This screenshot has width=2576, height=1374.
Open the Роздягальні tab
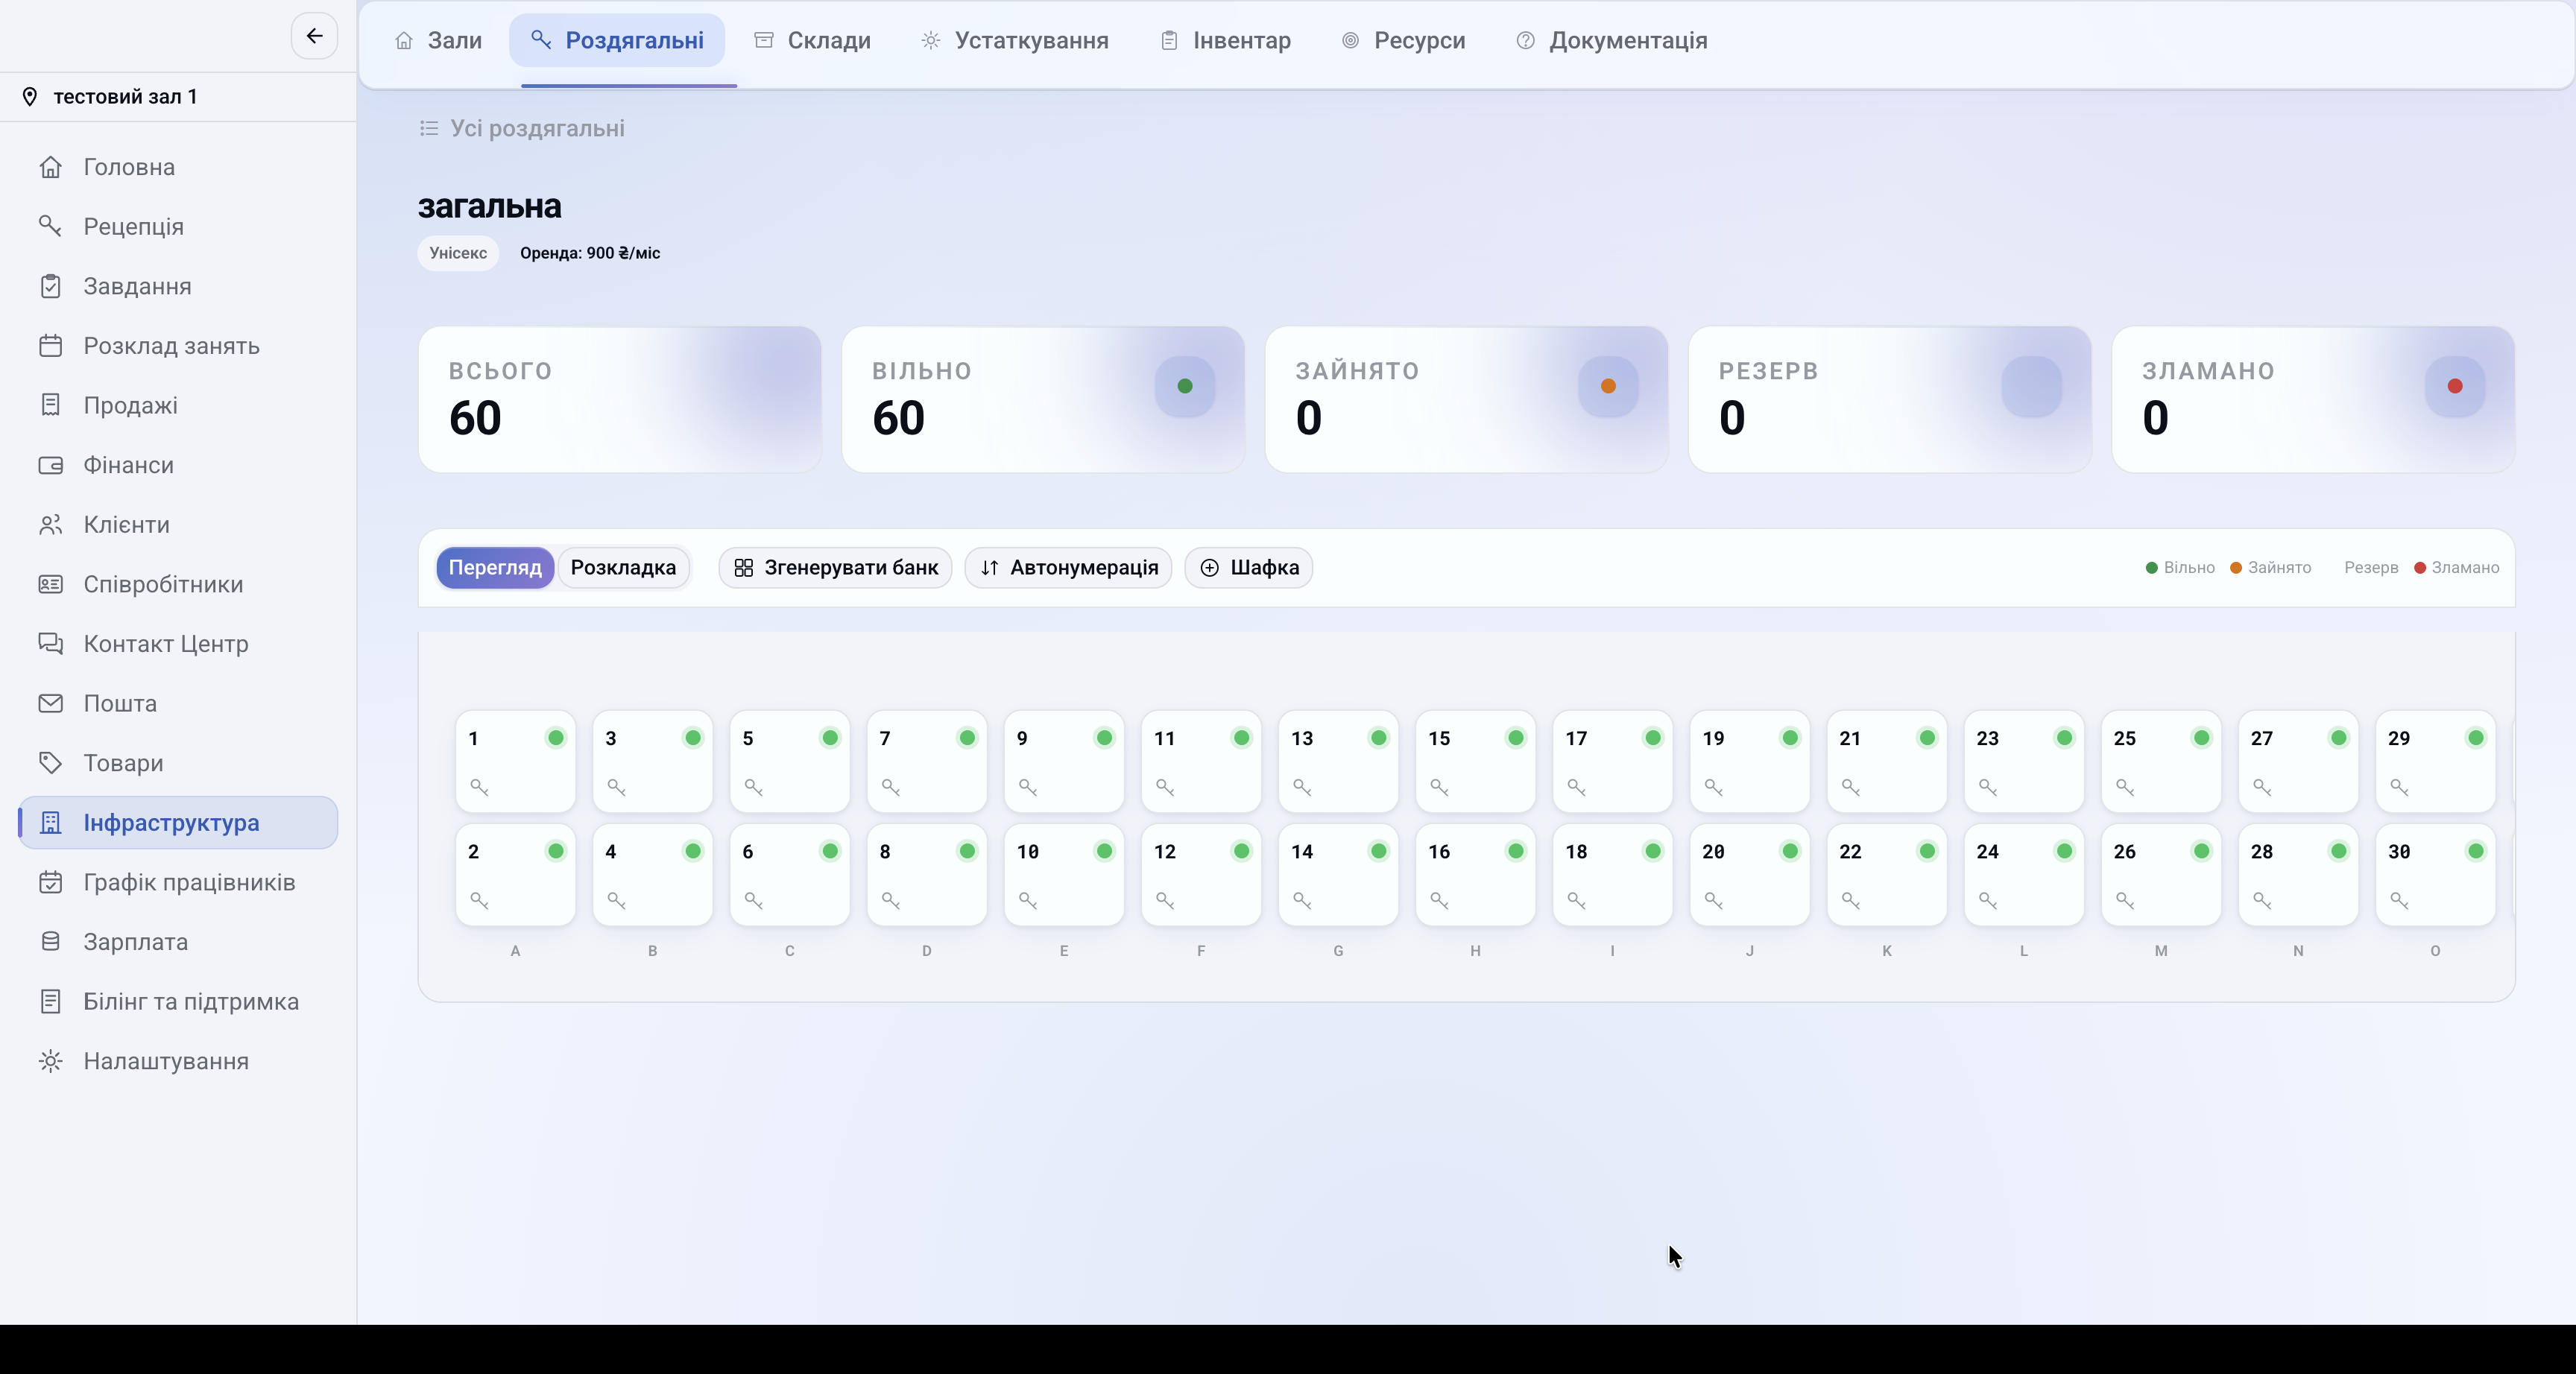(x=618, y=40)
